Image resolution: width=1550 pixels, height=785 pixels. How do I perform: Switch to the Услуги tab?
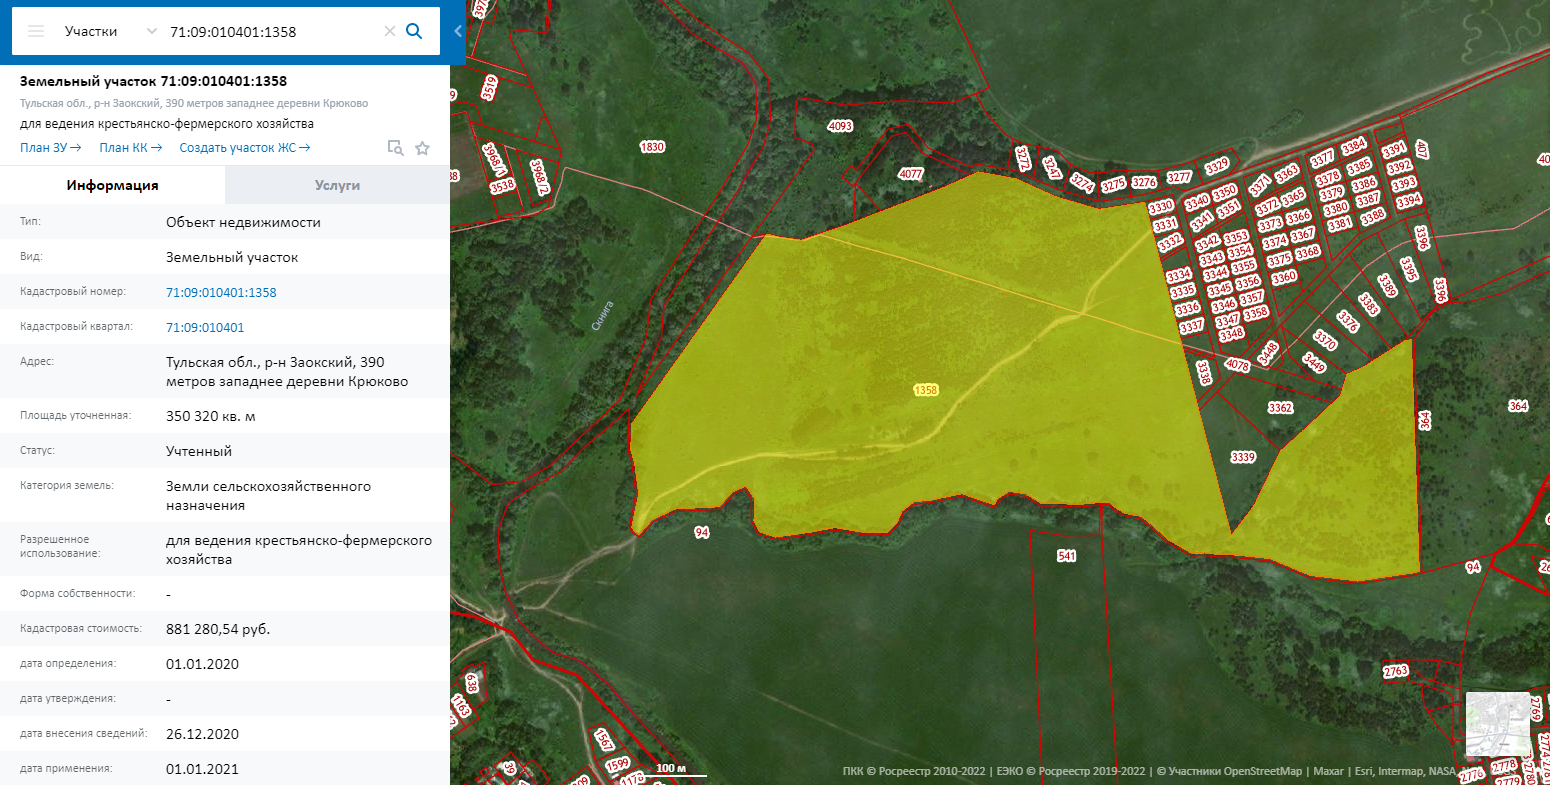coord(337,185)
